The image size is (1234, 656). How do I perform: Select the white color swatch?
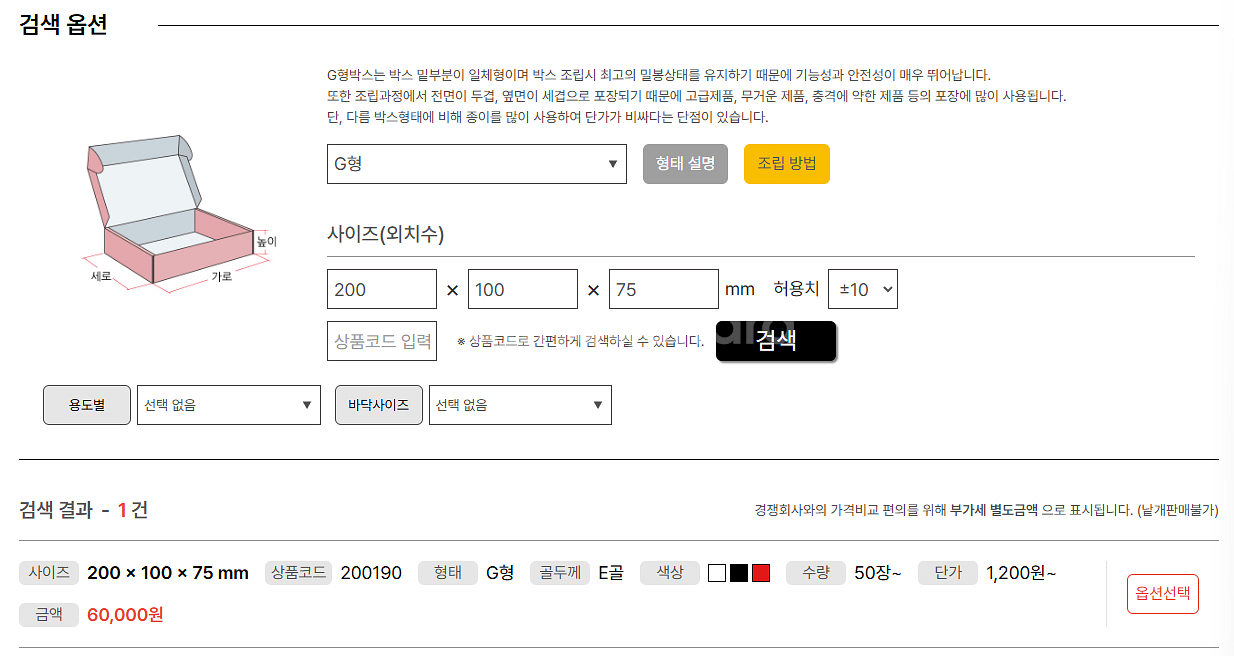717,573
